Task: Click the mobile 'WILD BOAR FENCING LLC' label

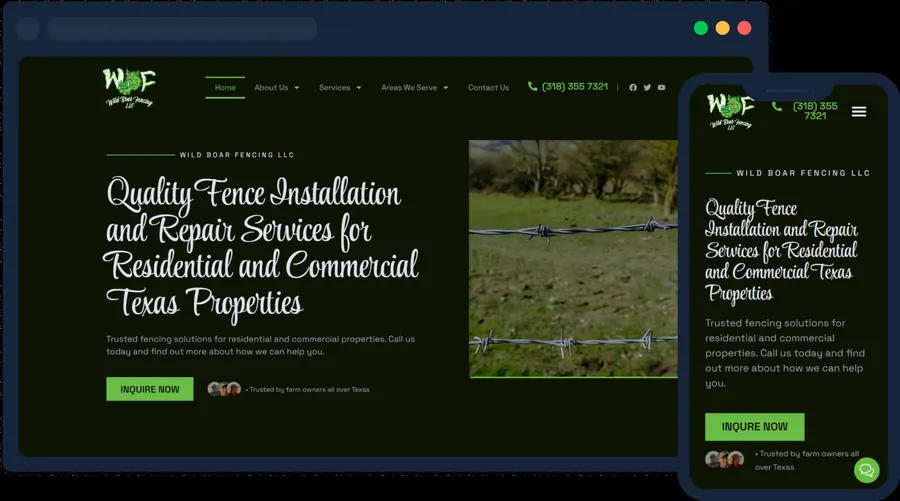Action: [803, 173]
